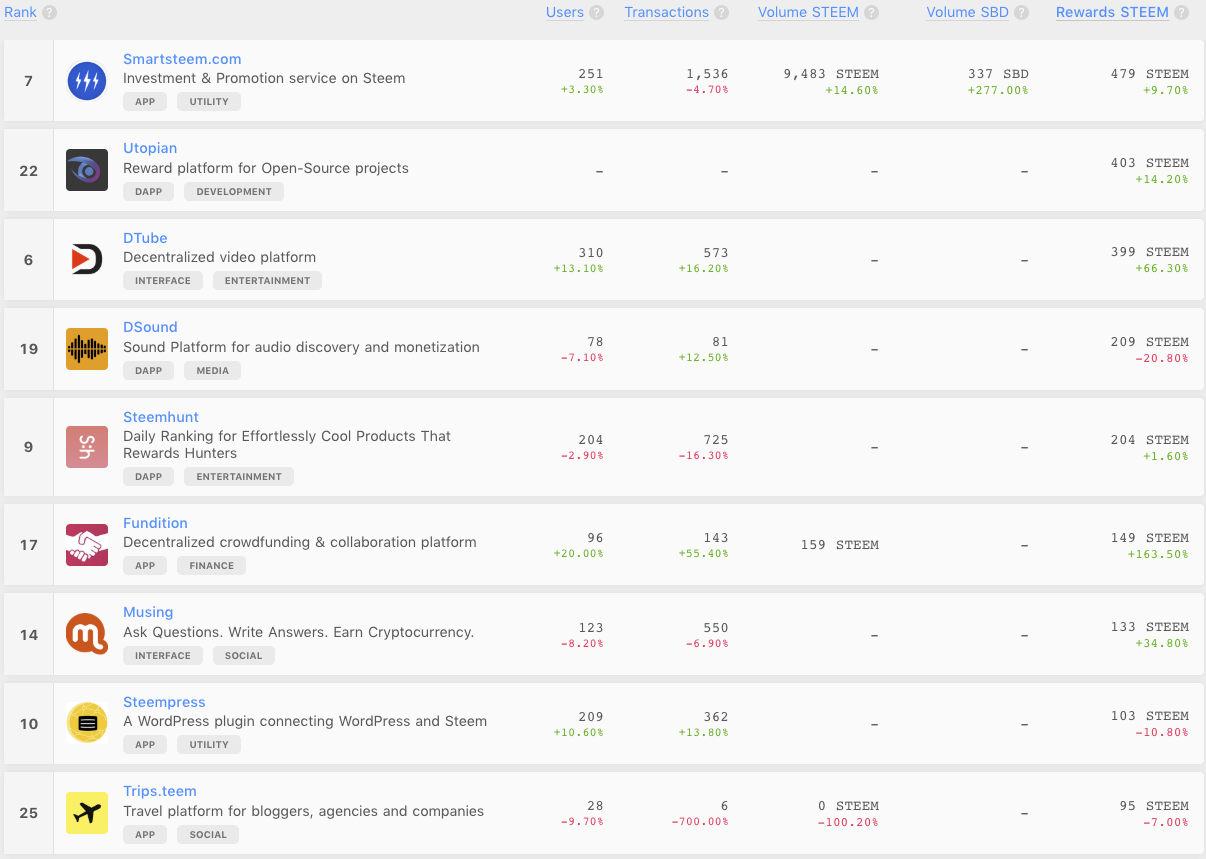Click the 403 STEEM rewards for Utopian
The height and width of the screenshot is (859, 1206).
click(1150, 163)
